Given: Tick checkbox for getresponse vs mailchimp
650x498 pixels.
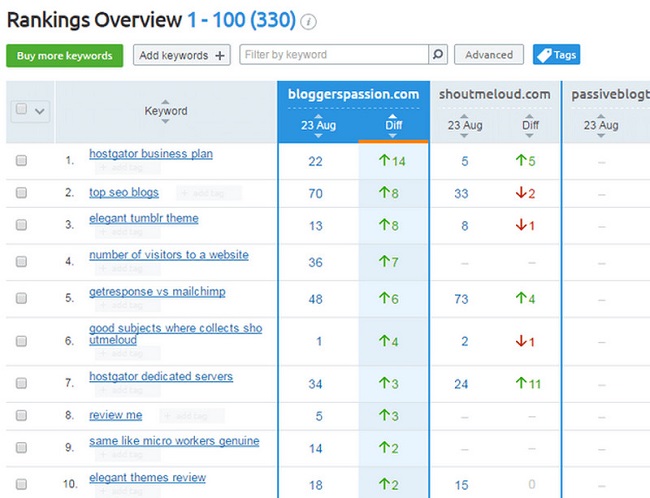Looking at the screenshot, I should 21,299.
